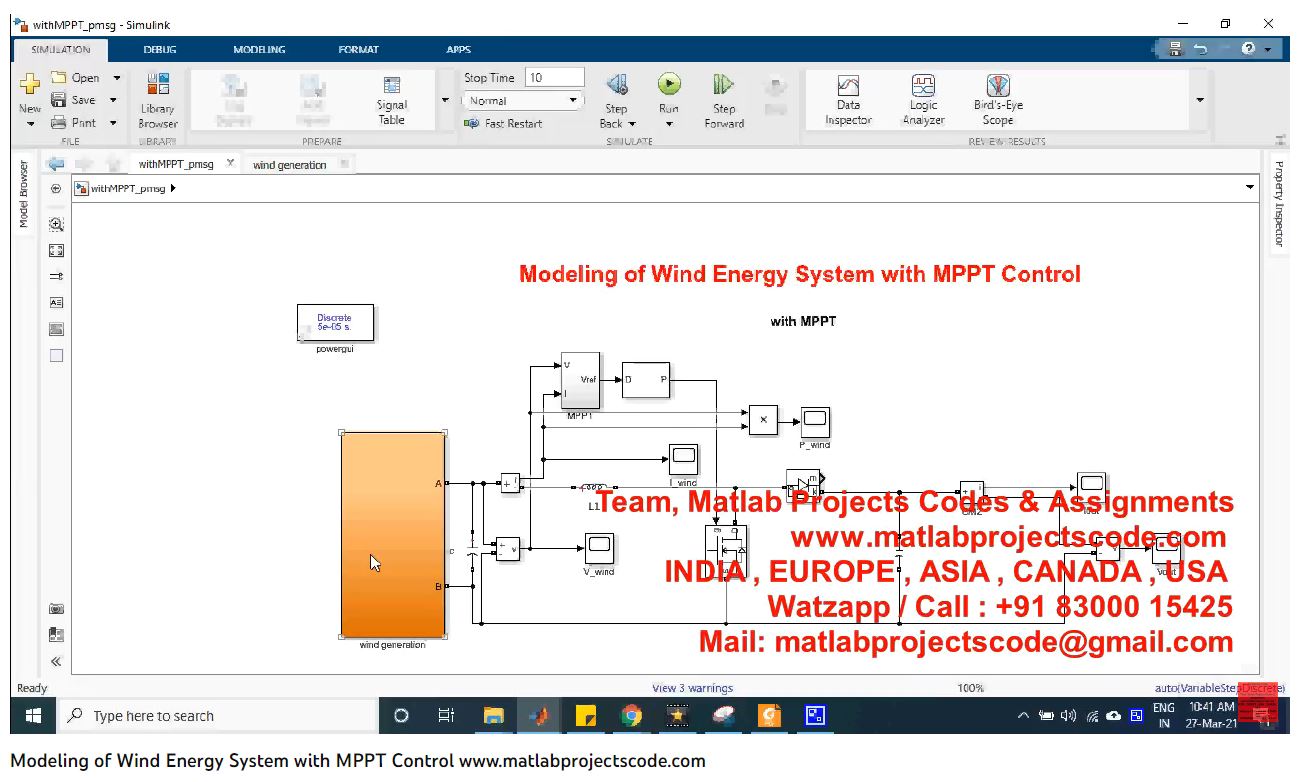
Task: Show the Property Inspector panel
Action: click(1278, 204)
